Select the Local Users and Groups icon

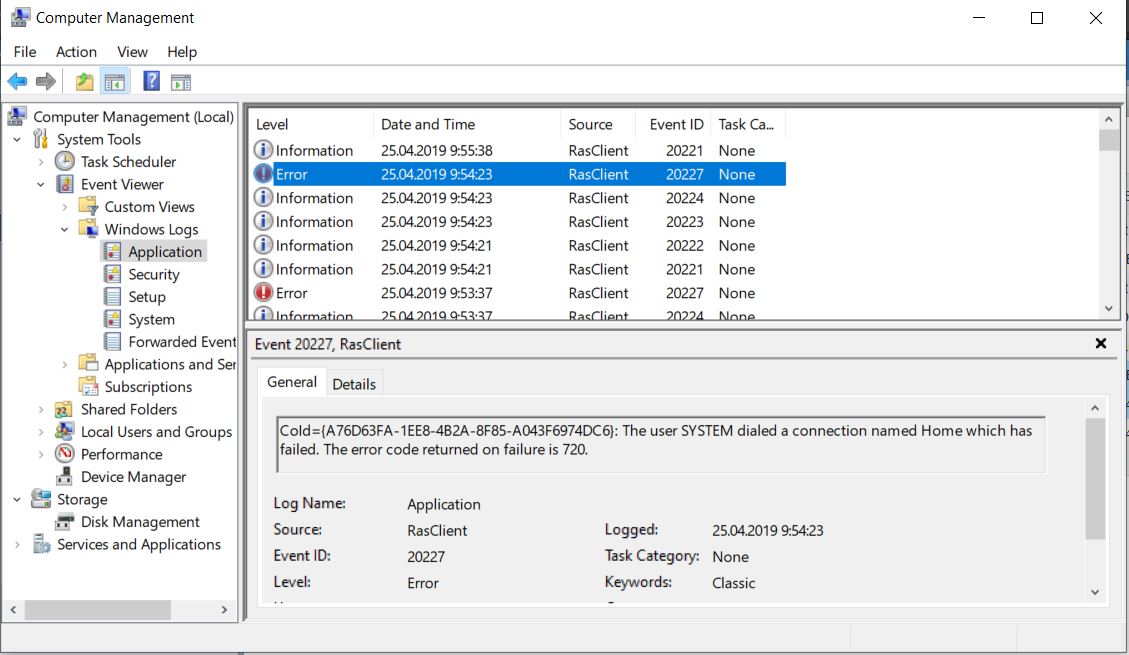click(x=64, y=431)
